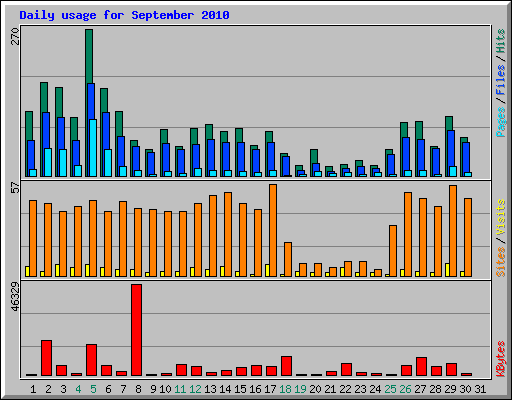The height and width of the screenshot is (400, 512).
Task: Click the 'Visits' legend label
Action: (501, 217)
